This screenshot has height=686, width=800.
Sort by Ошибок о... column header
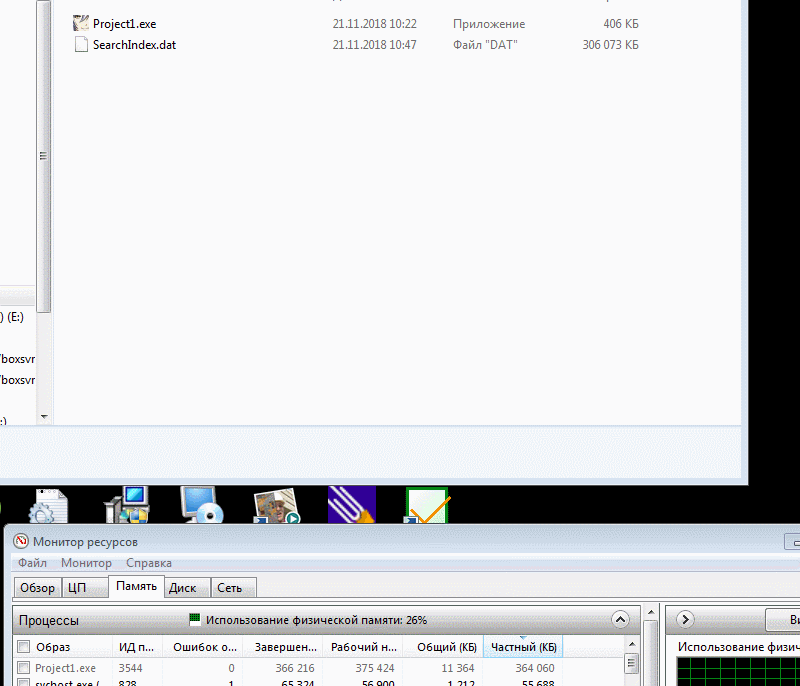(205, 647)
